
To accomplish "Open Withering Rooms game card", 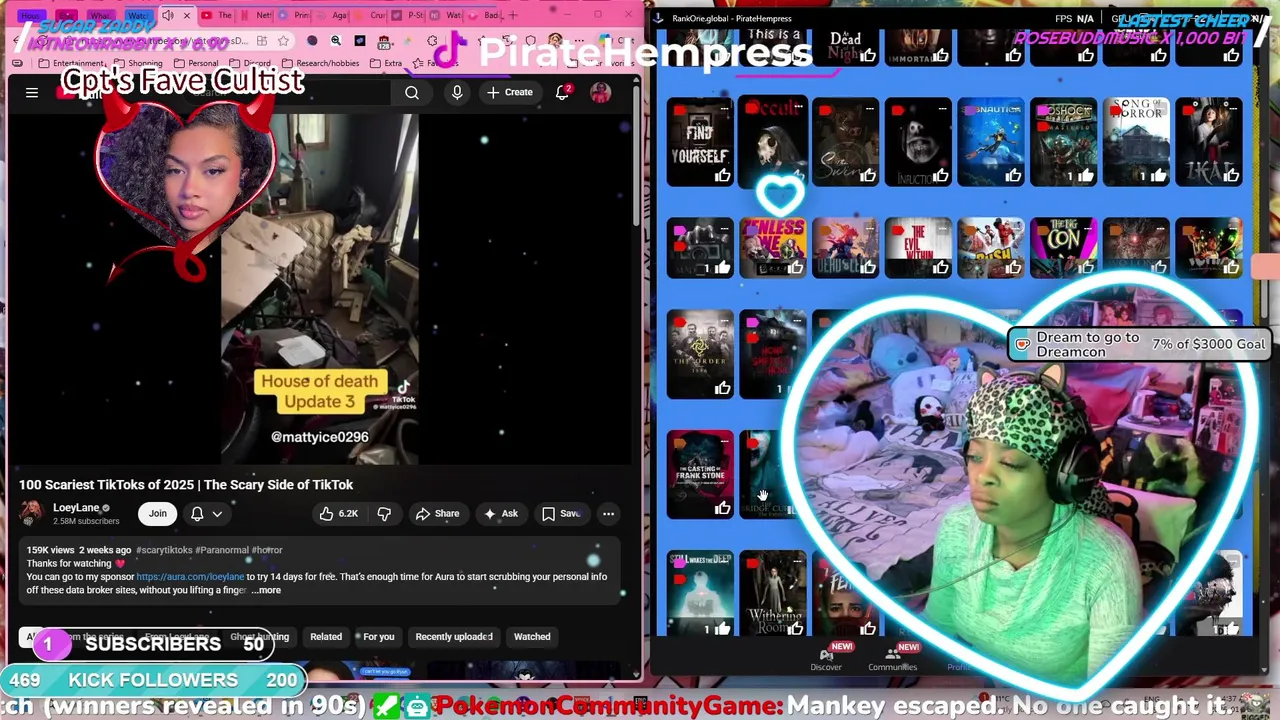I will [x=772, y=594].
